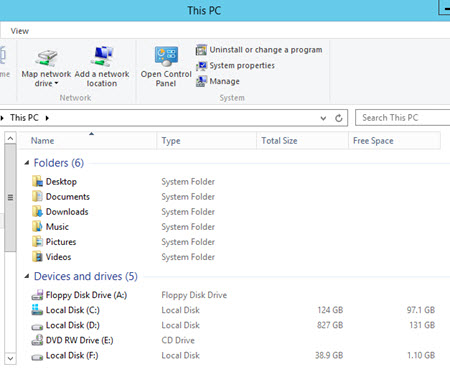Image resolution: width=450 pixels, height=372 pixels.
Task: Click the 1.10 GB free space value
Action: tap(421, 355)
